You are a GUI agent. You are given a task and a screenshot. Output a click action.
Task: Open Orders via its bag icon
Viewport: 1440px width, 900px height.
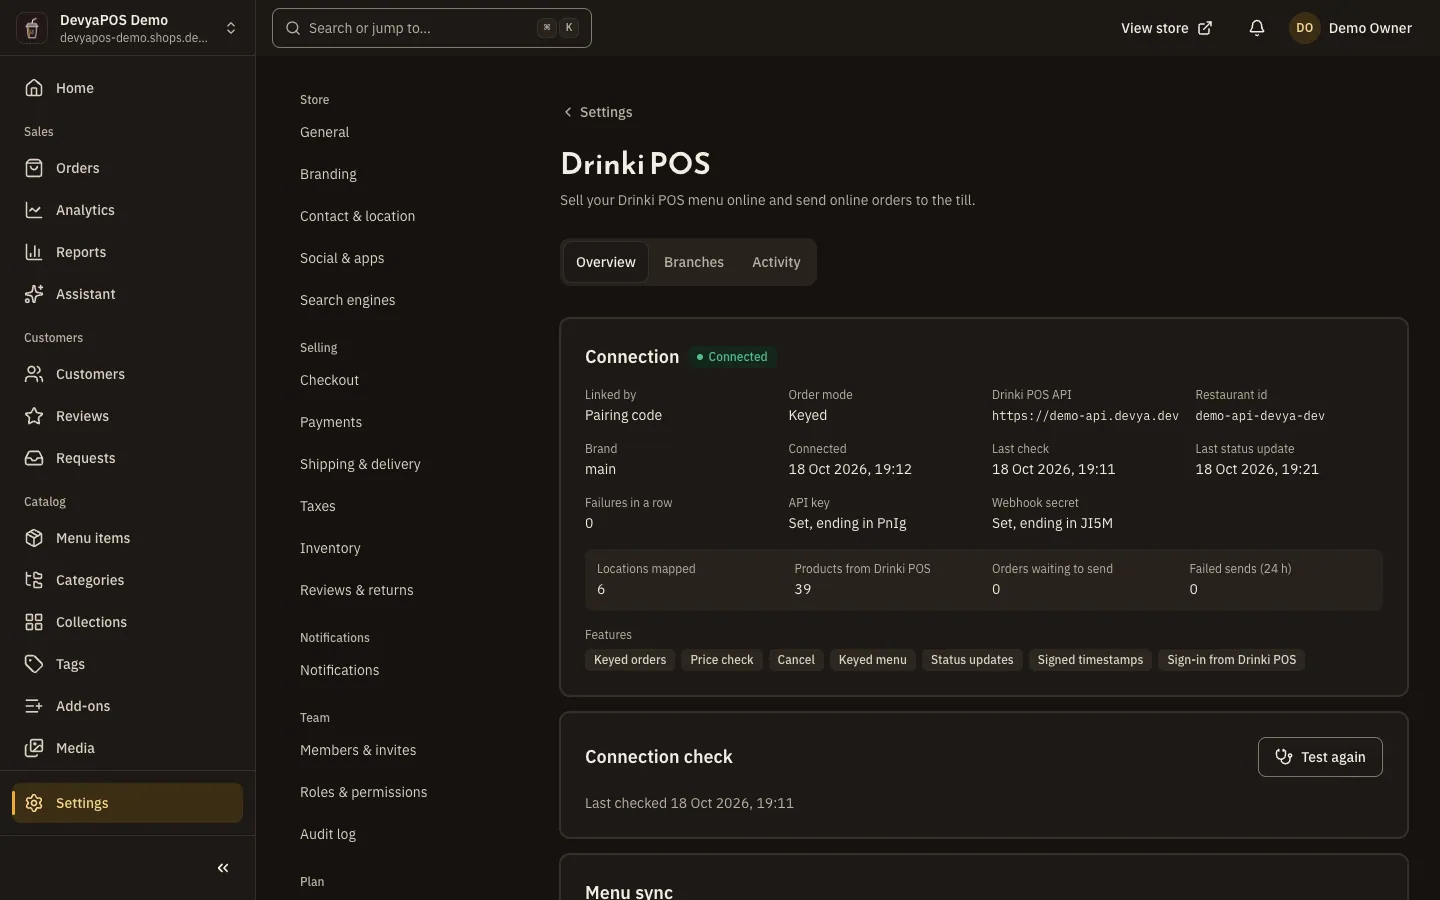point(34,168)
